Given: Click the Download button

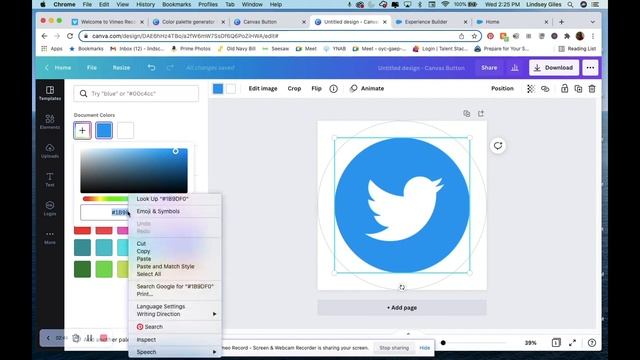Looking at the screenshot, I should coord(554,68).
